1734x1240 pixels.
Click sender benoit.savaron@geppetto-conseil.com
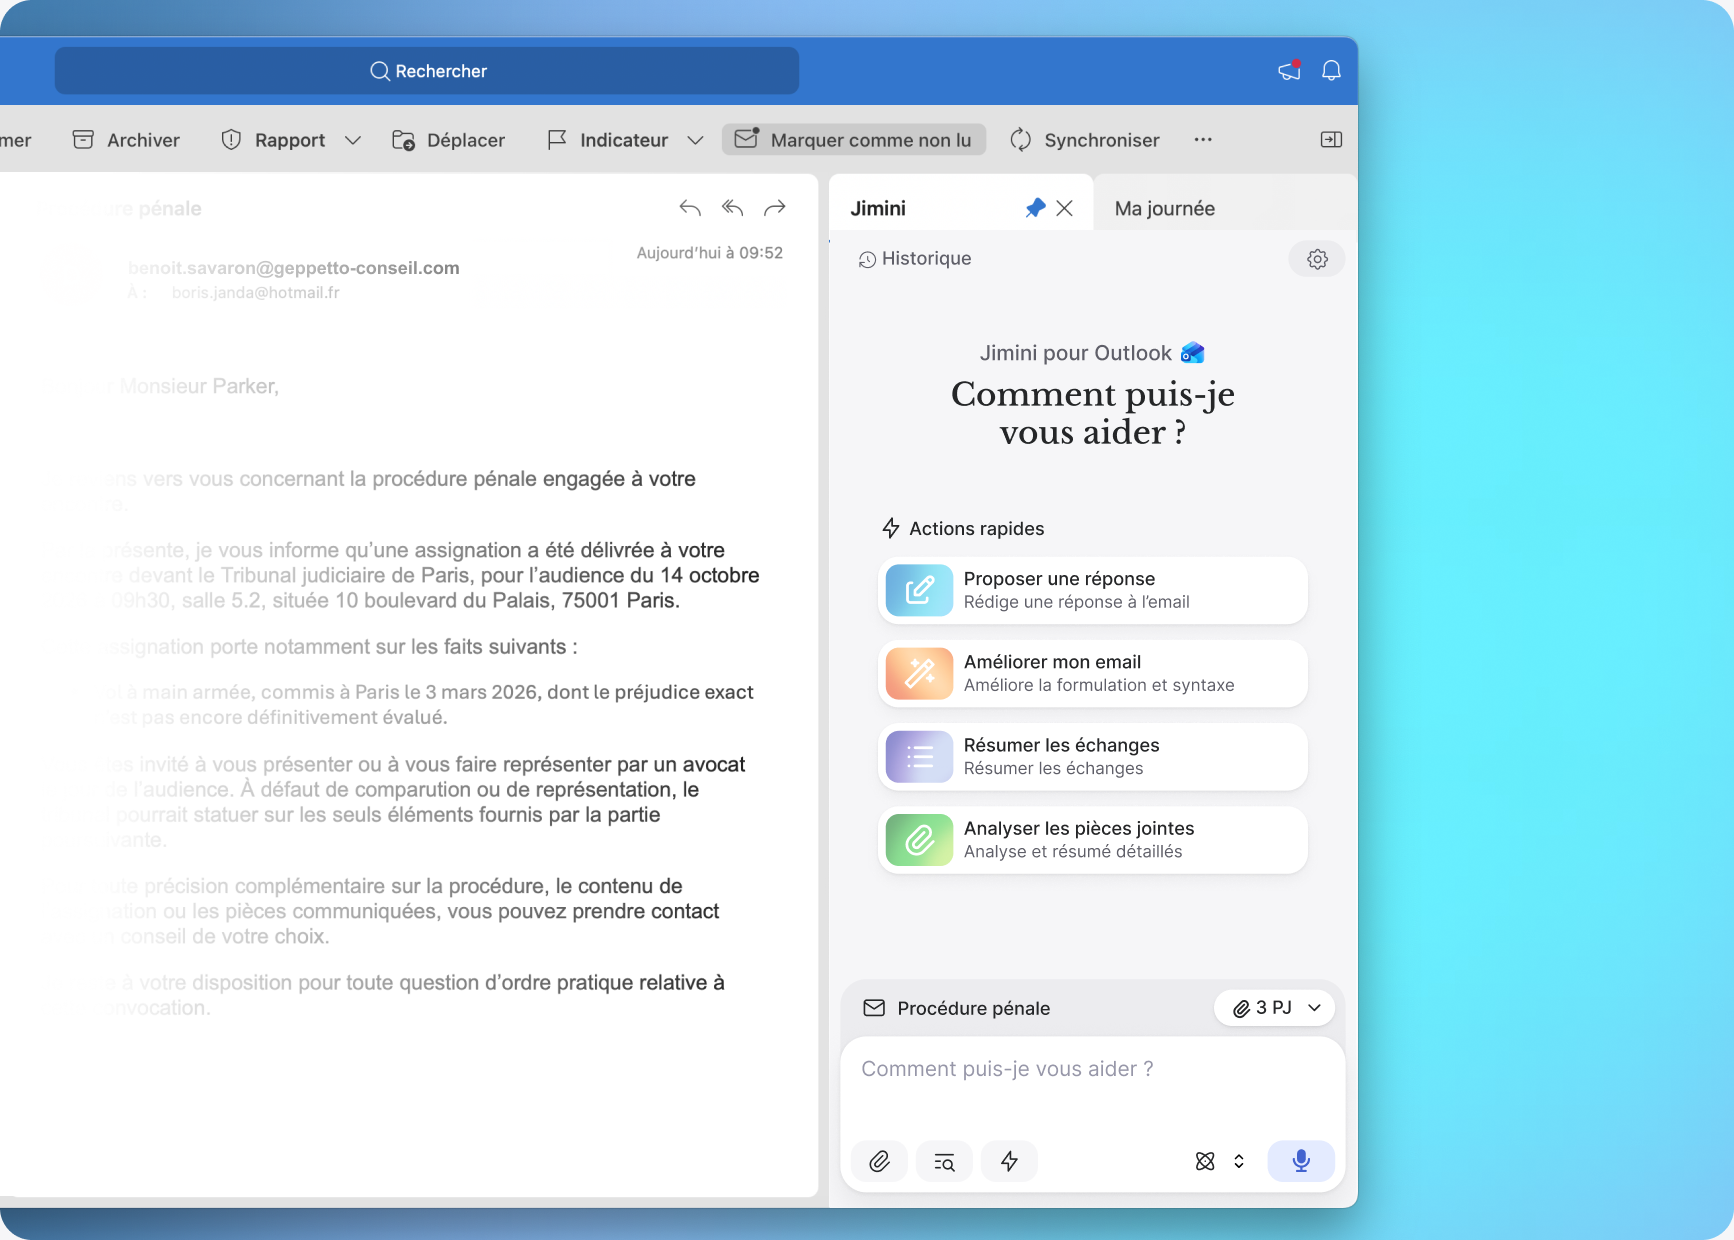[294, 268]
